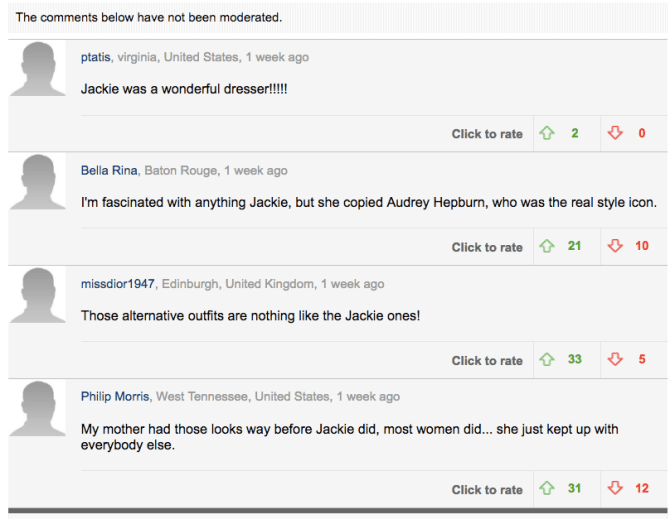The height and width of the screenshot is (519, 670).
Task: Downvote missdior1947's comment
Action: point(615,360)
